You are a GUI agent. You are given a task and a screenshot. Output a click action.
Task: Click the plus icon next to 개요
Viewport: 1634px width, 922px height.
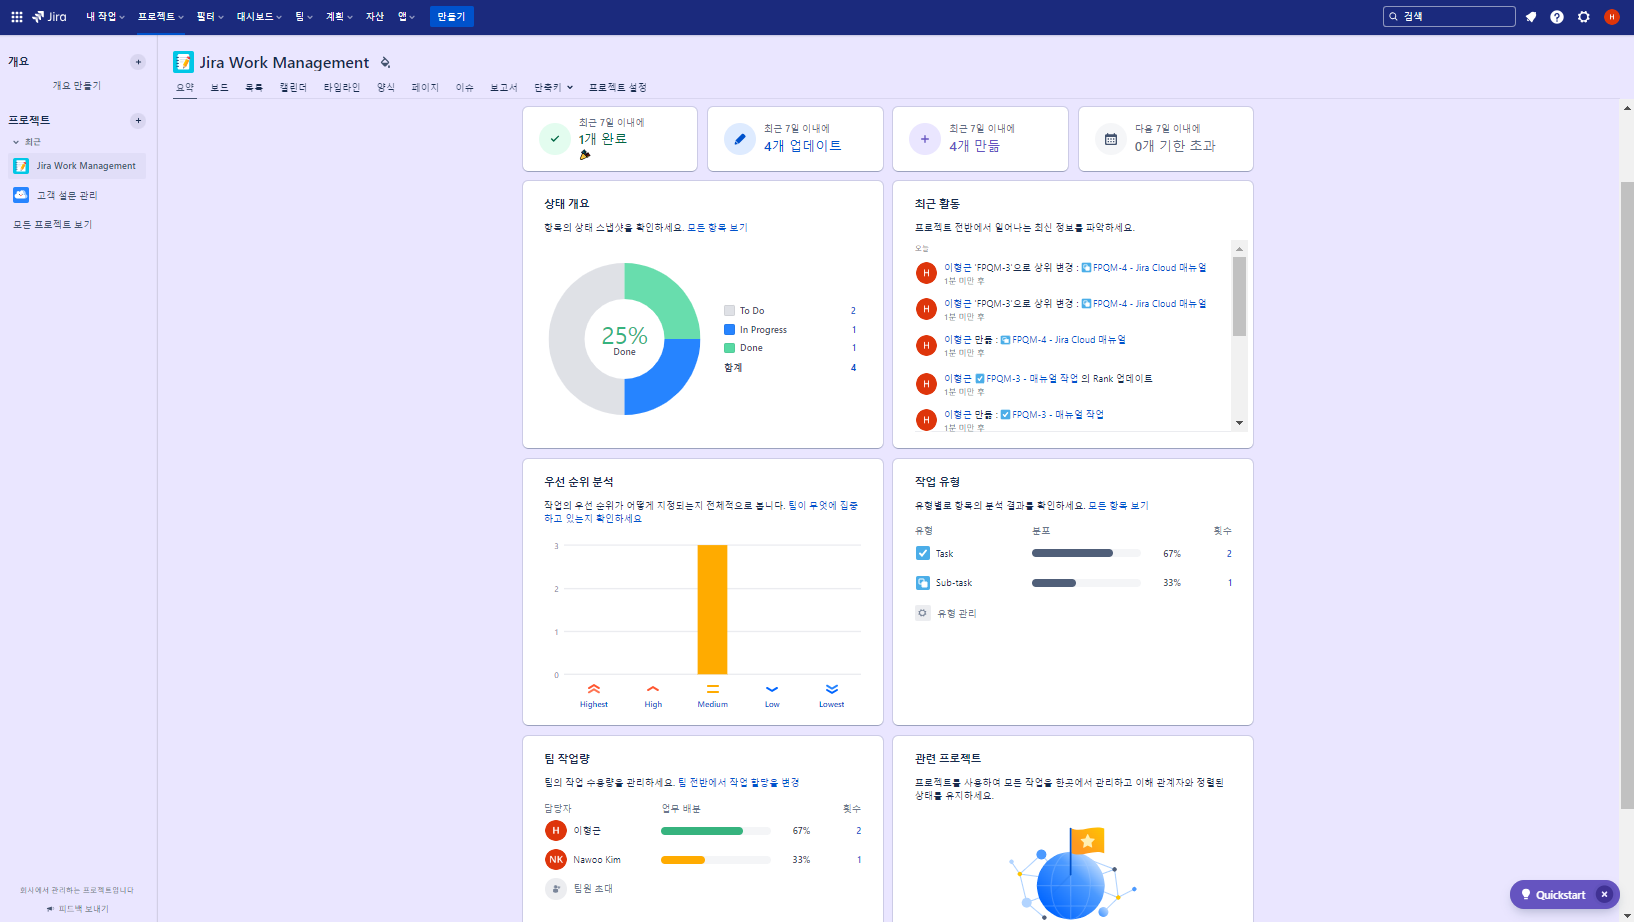coord(138,62)
